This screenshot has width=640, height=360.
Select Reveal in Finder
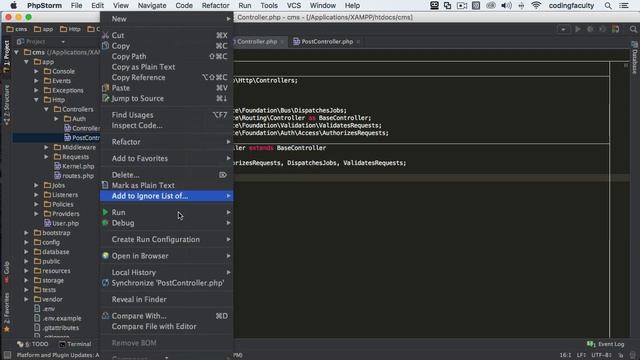167,299
